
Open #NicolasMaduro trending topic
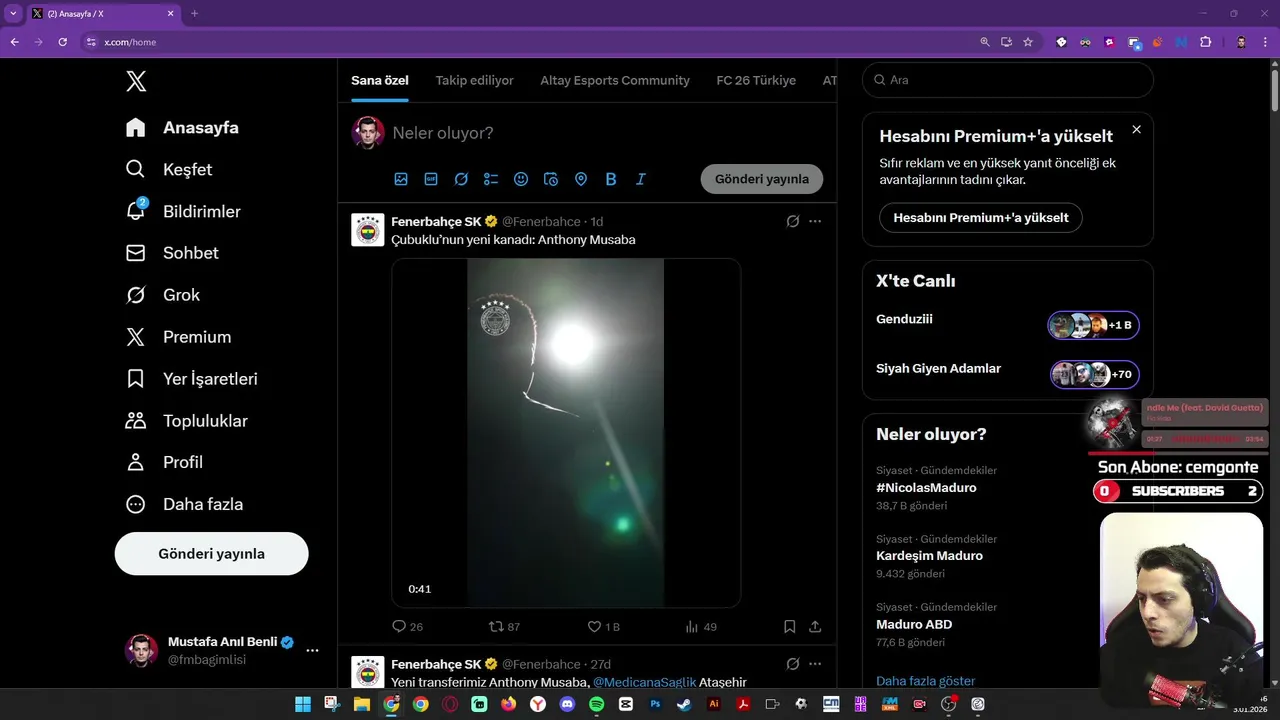pos(926,488)
